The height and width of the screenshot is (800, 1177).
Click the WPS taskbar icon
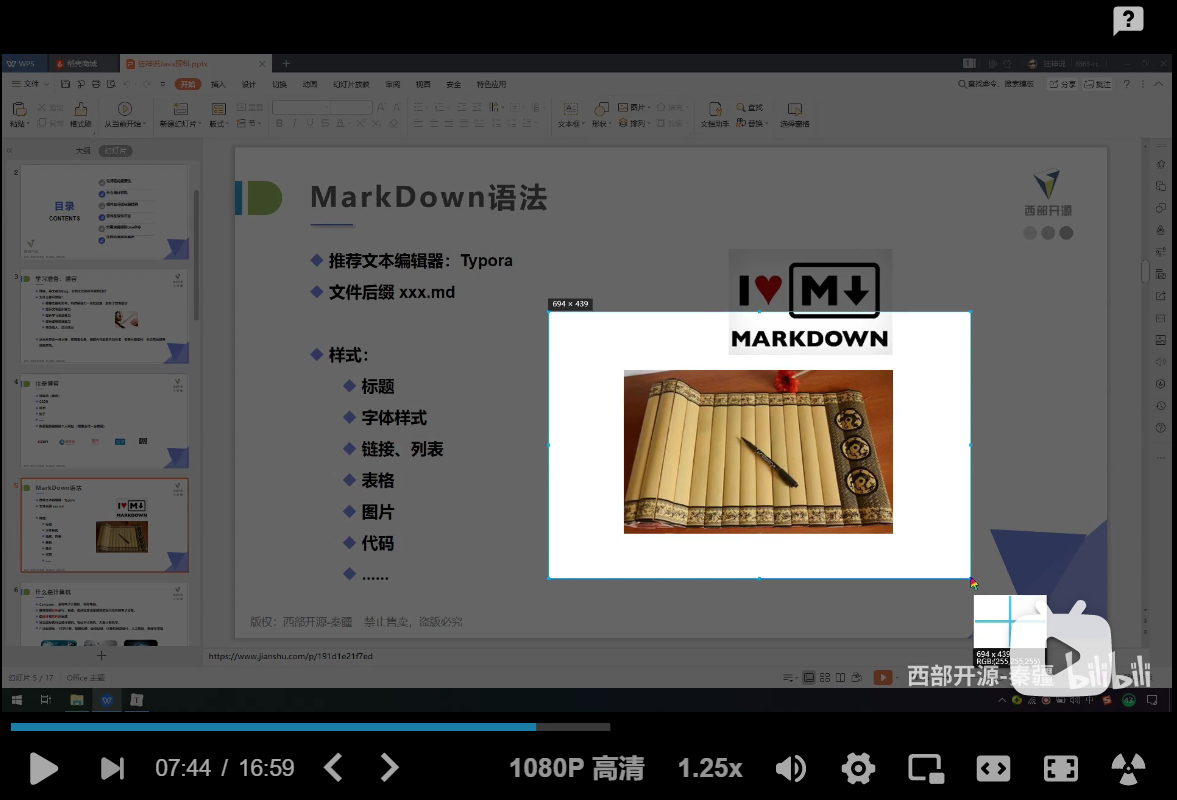click(x=107, y=700)
